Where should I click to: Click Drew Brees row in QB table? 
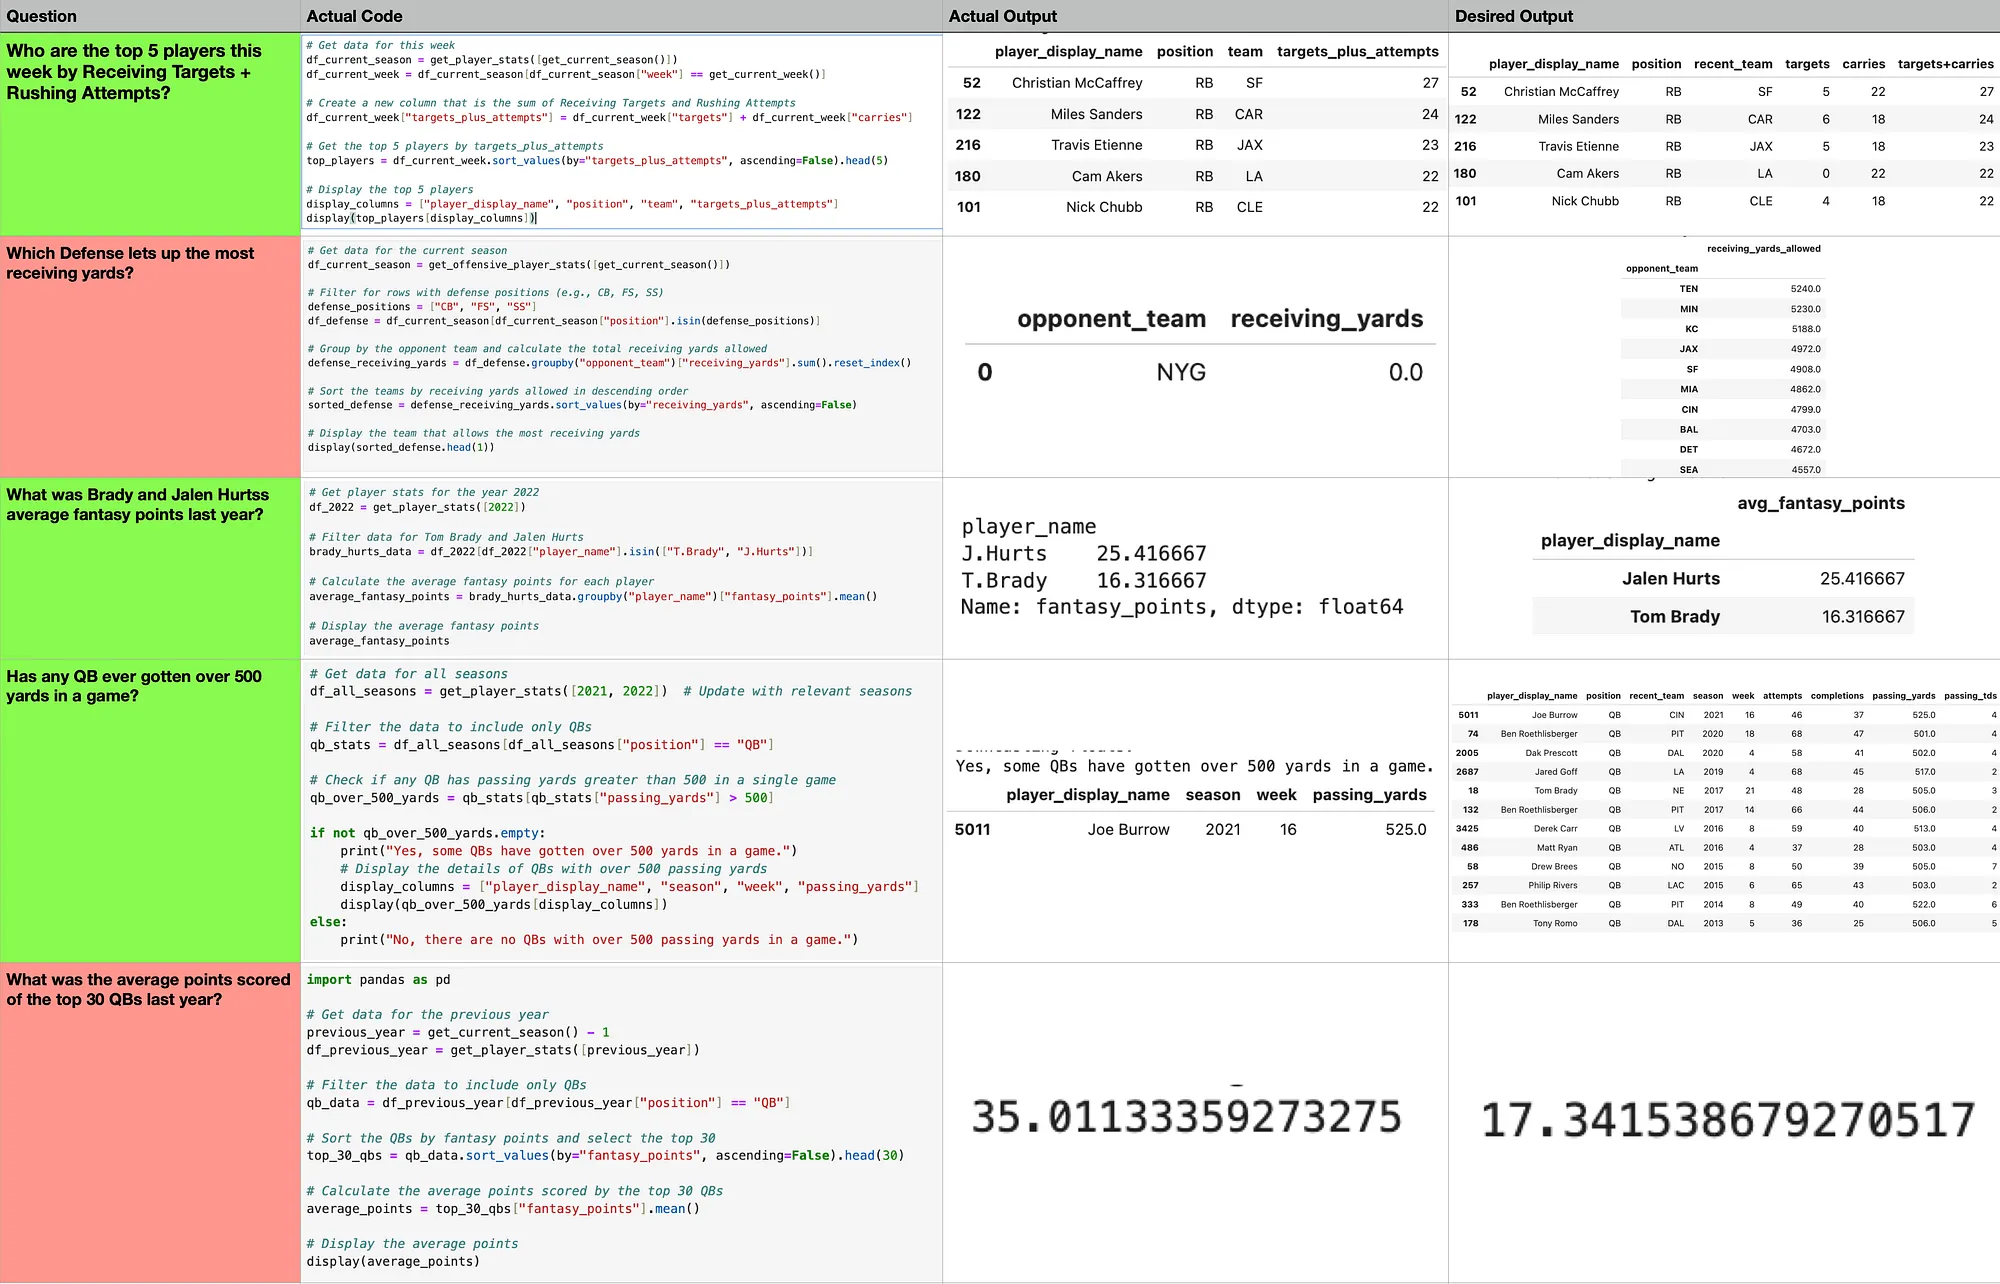(1726, 867)
